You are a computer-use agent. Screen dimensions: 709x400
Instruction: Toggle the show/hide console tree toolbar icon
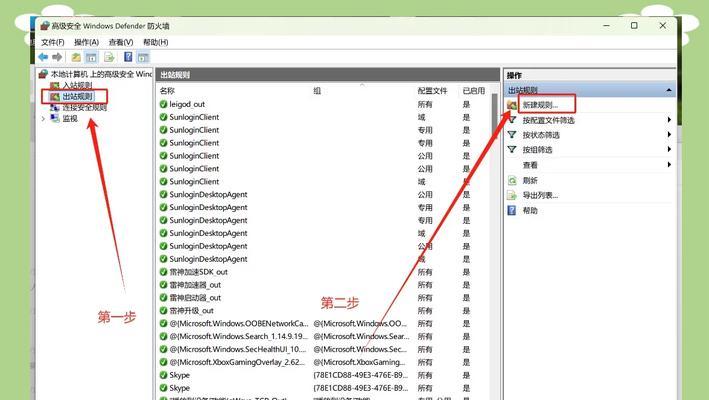pos(91,57)
